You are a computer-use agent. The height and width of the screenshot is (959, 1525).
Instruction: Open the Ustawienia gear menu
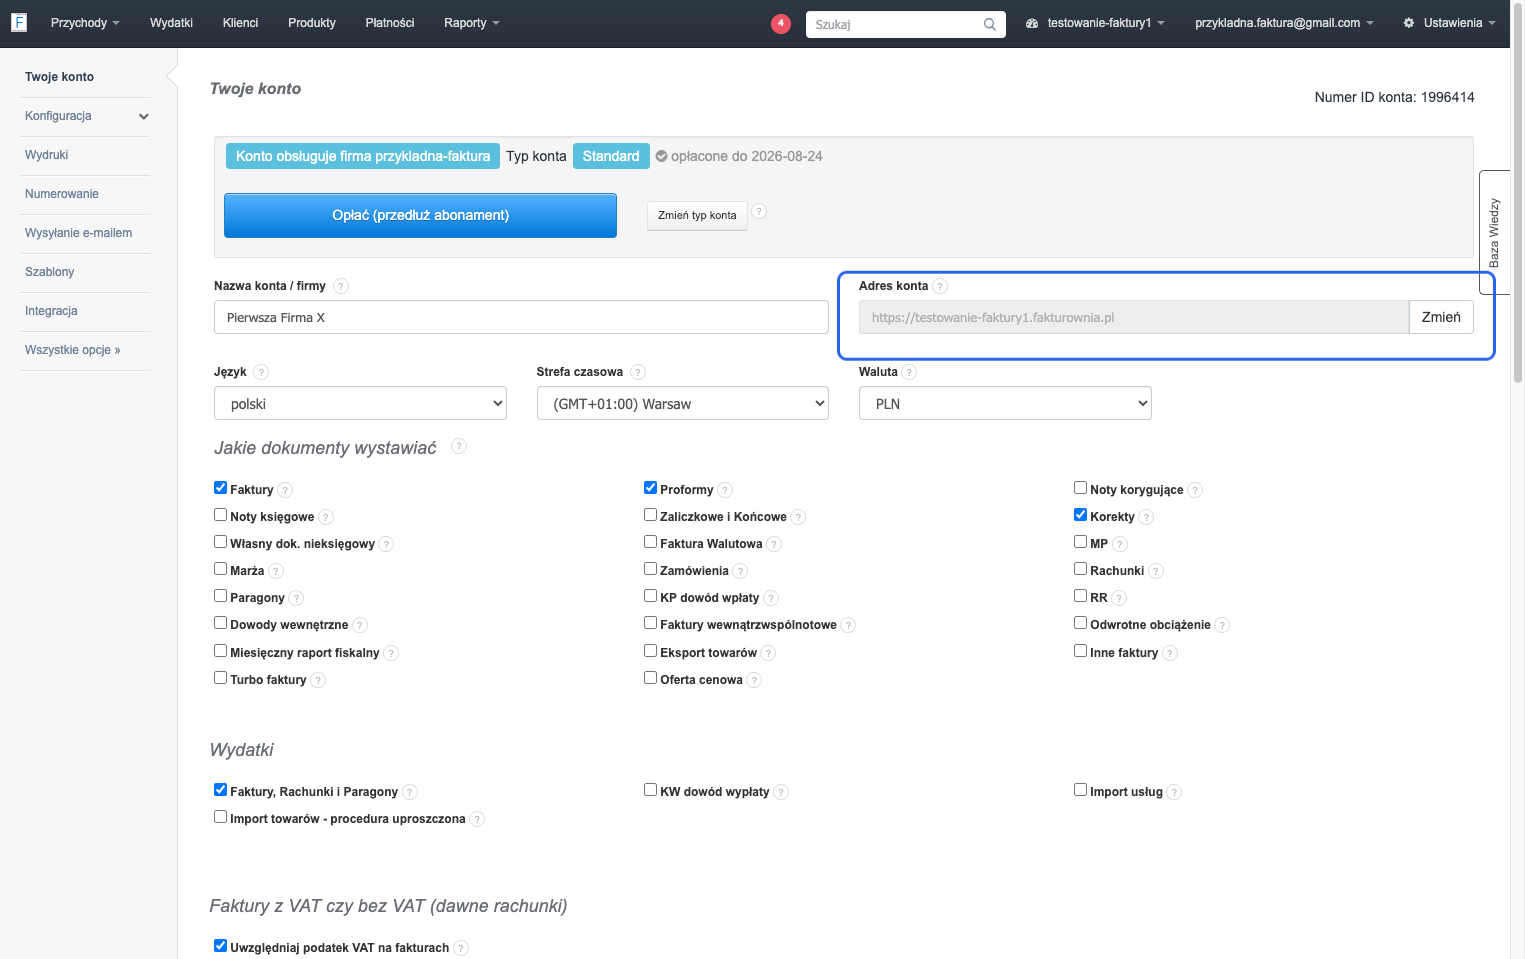[1449, 23]
